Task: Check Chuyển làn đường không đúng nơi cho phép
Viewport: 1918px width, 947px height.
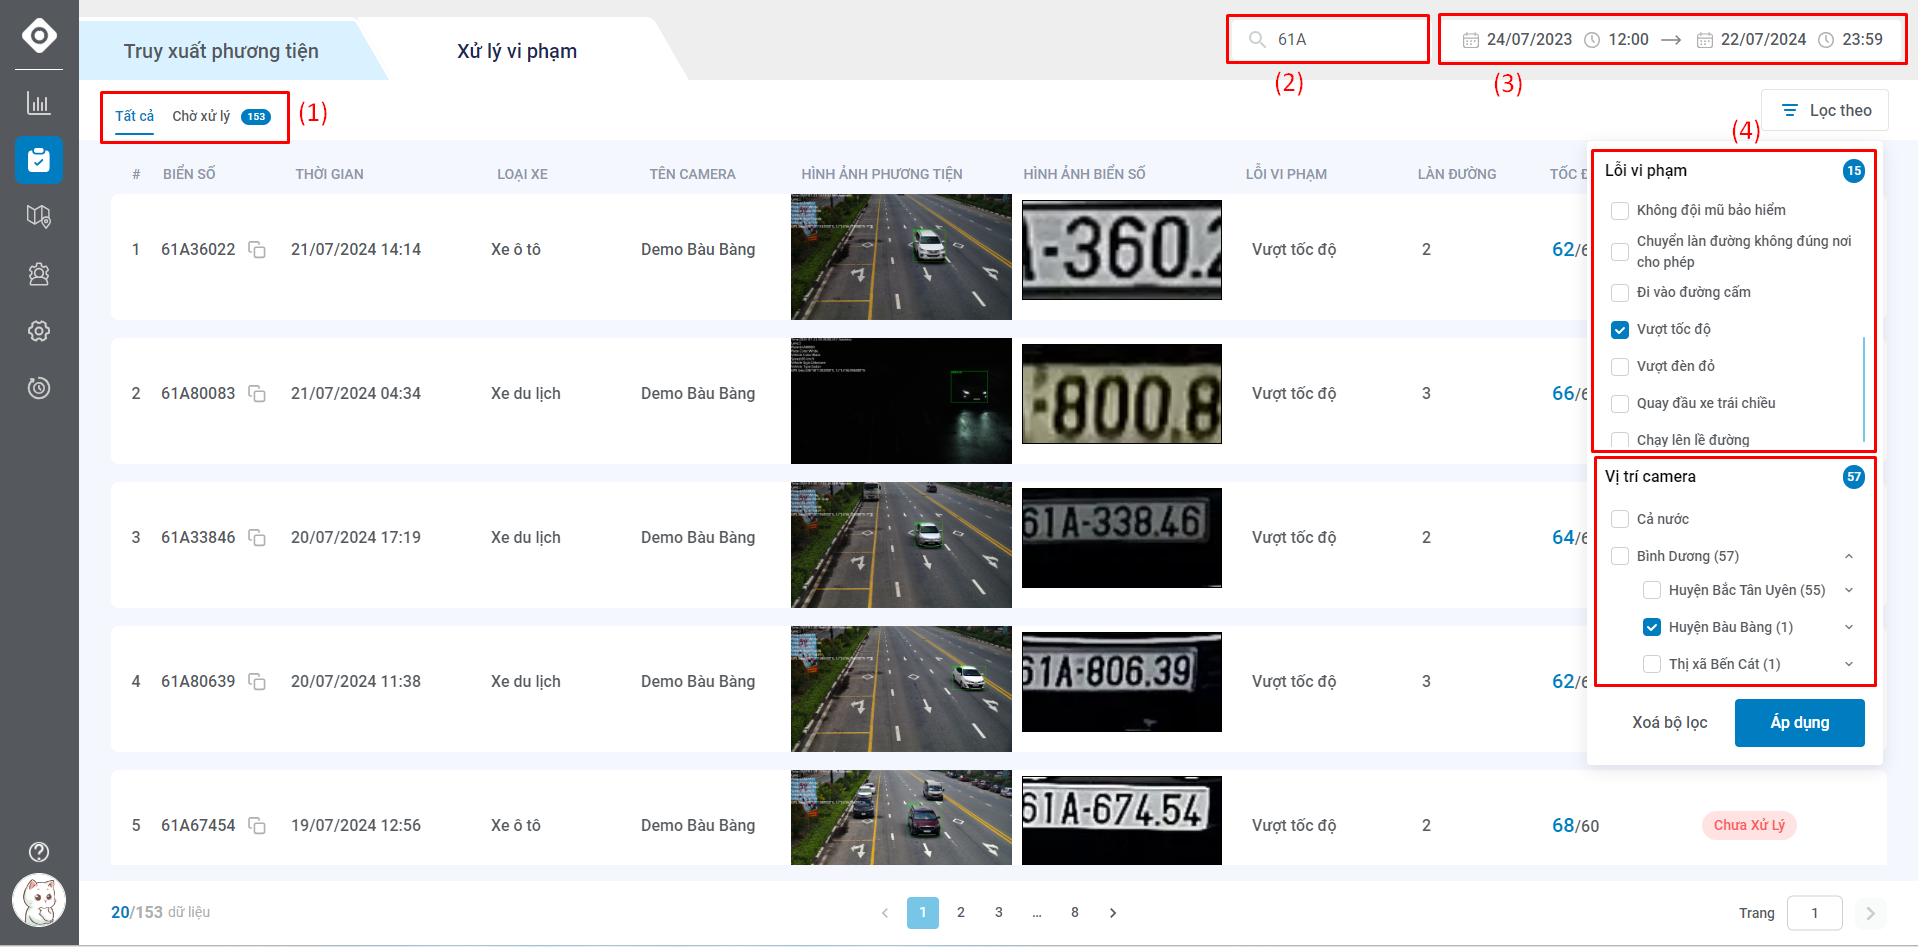Action: click(1620, 252)
